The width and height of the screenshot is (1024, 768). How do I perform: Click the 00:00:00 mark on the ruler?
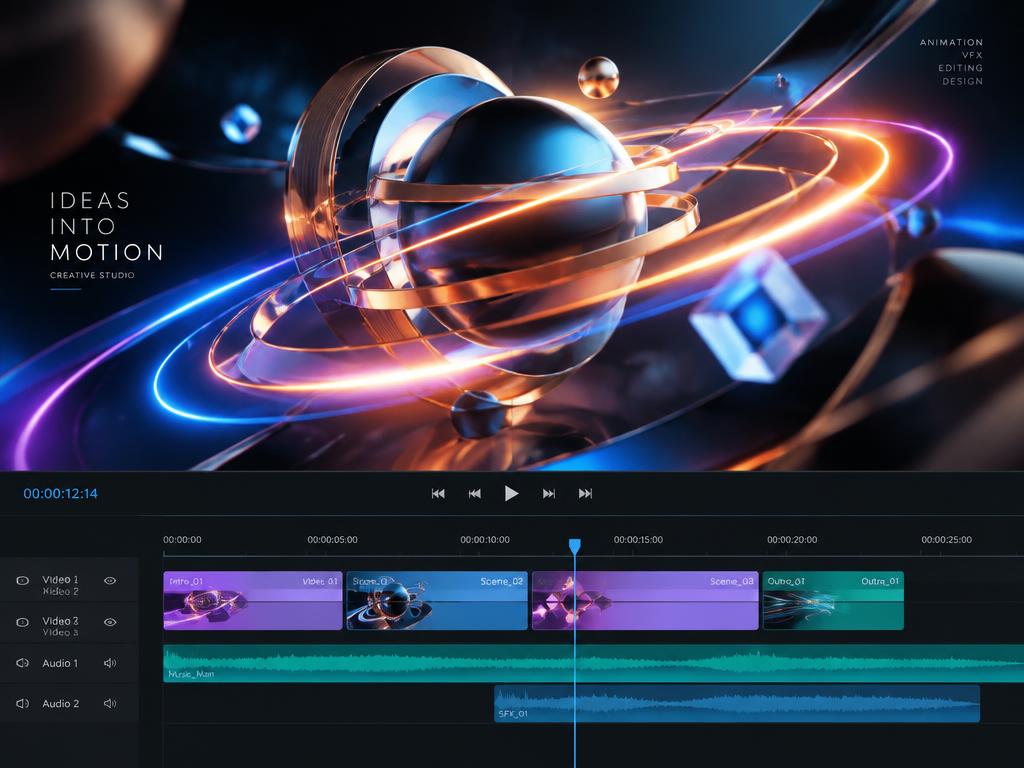point(182,539)
